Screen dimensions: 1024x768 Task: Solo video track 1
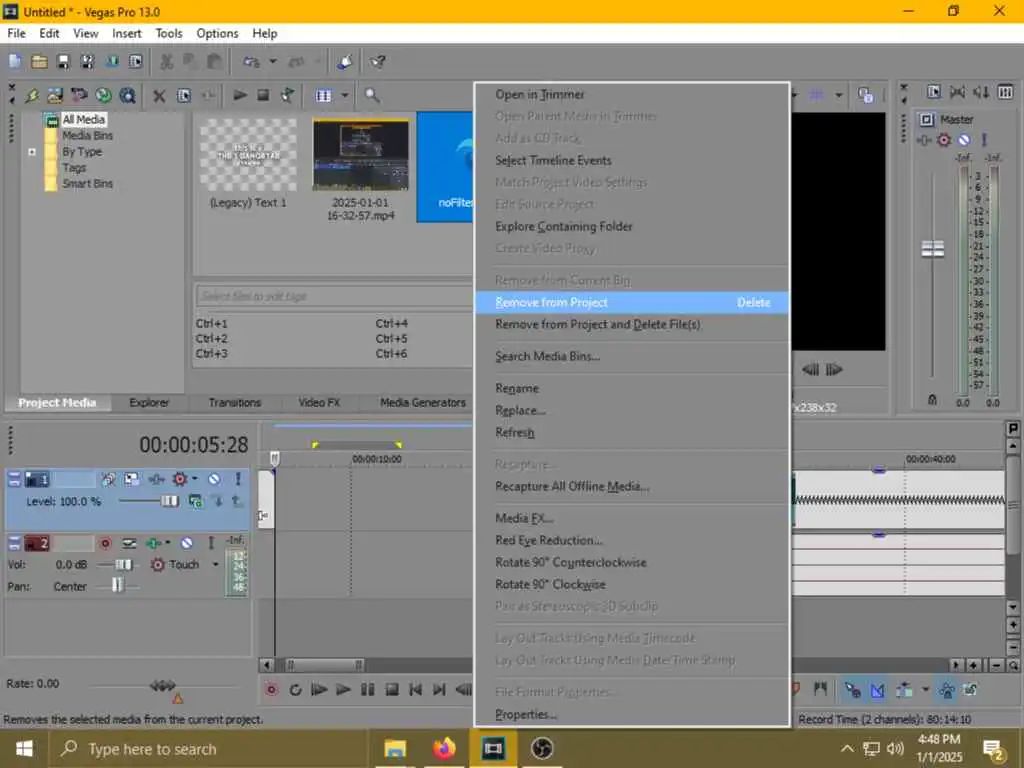238,479
